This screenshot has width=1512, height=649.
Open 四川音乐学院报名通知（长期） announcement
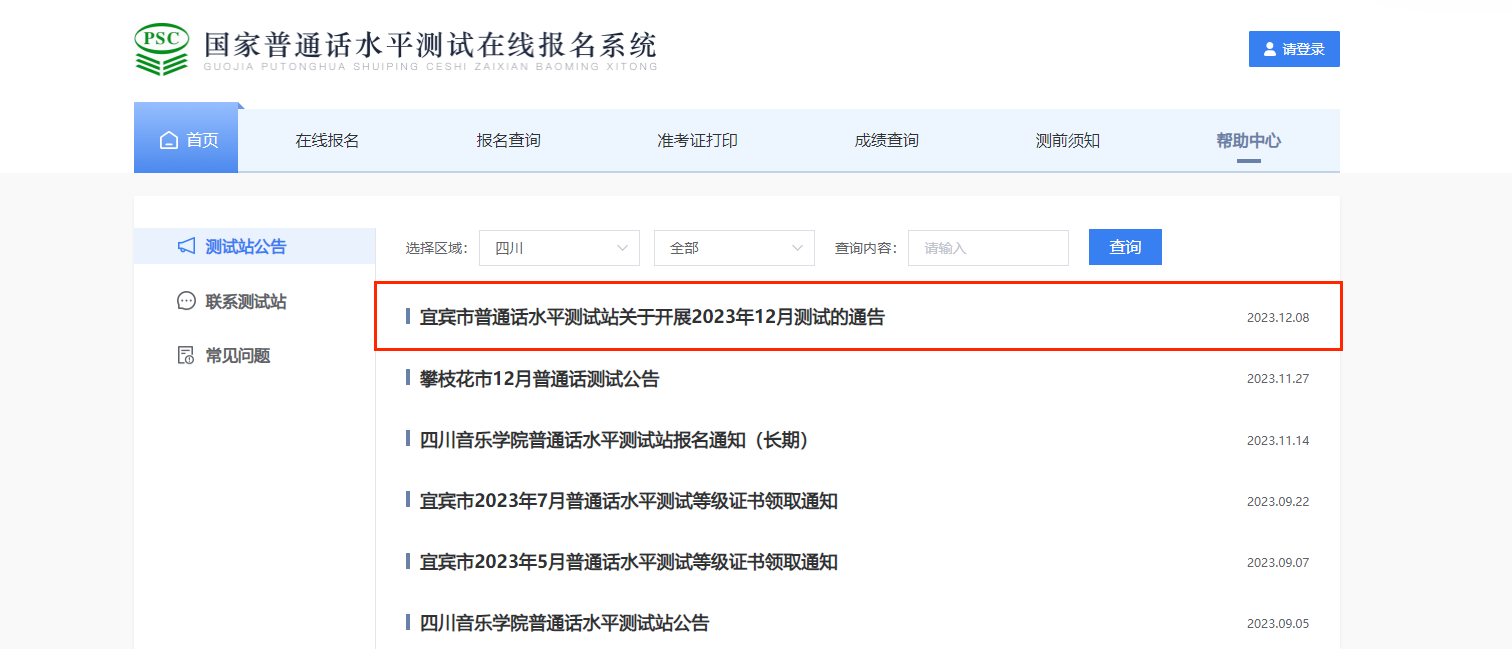point(614,440)
